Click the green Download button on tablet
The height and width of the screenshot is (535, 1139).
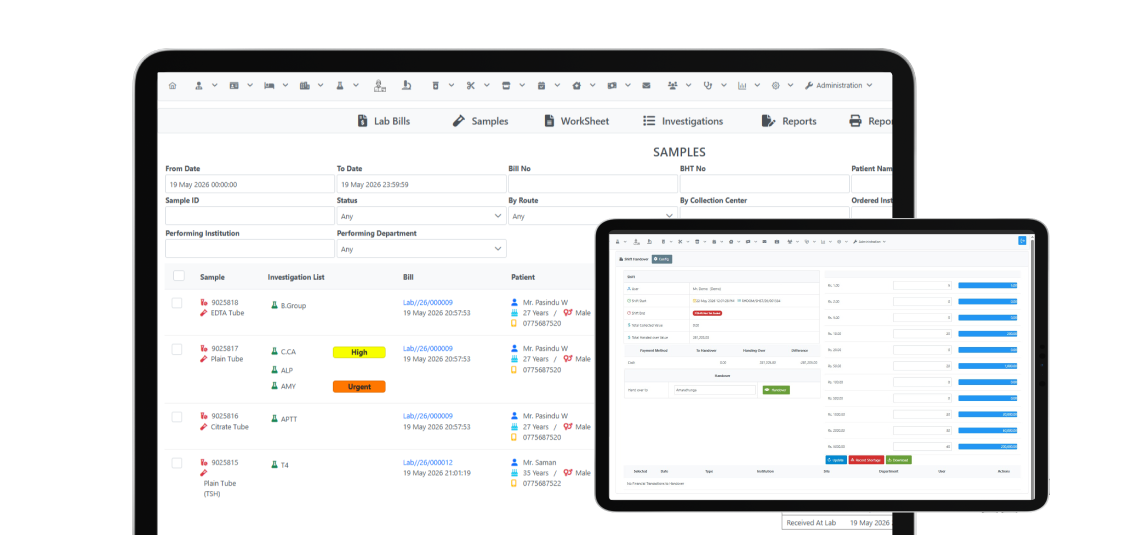point(899,460)
